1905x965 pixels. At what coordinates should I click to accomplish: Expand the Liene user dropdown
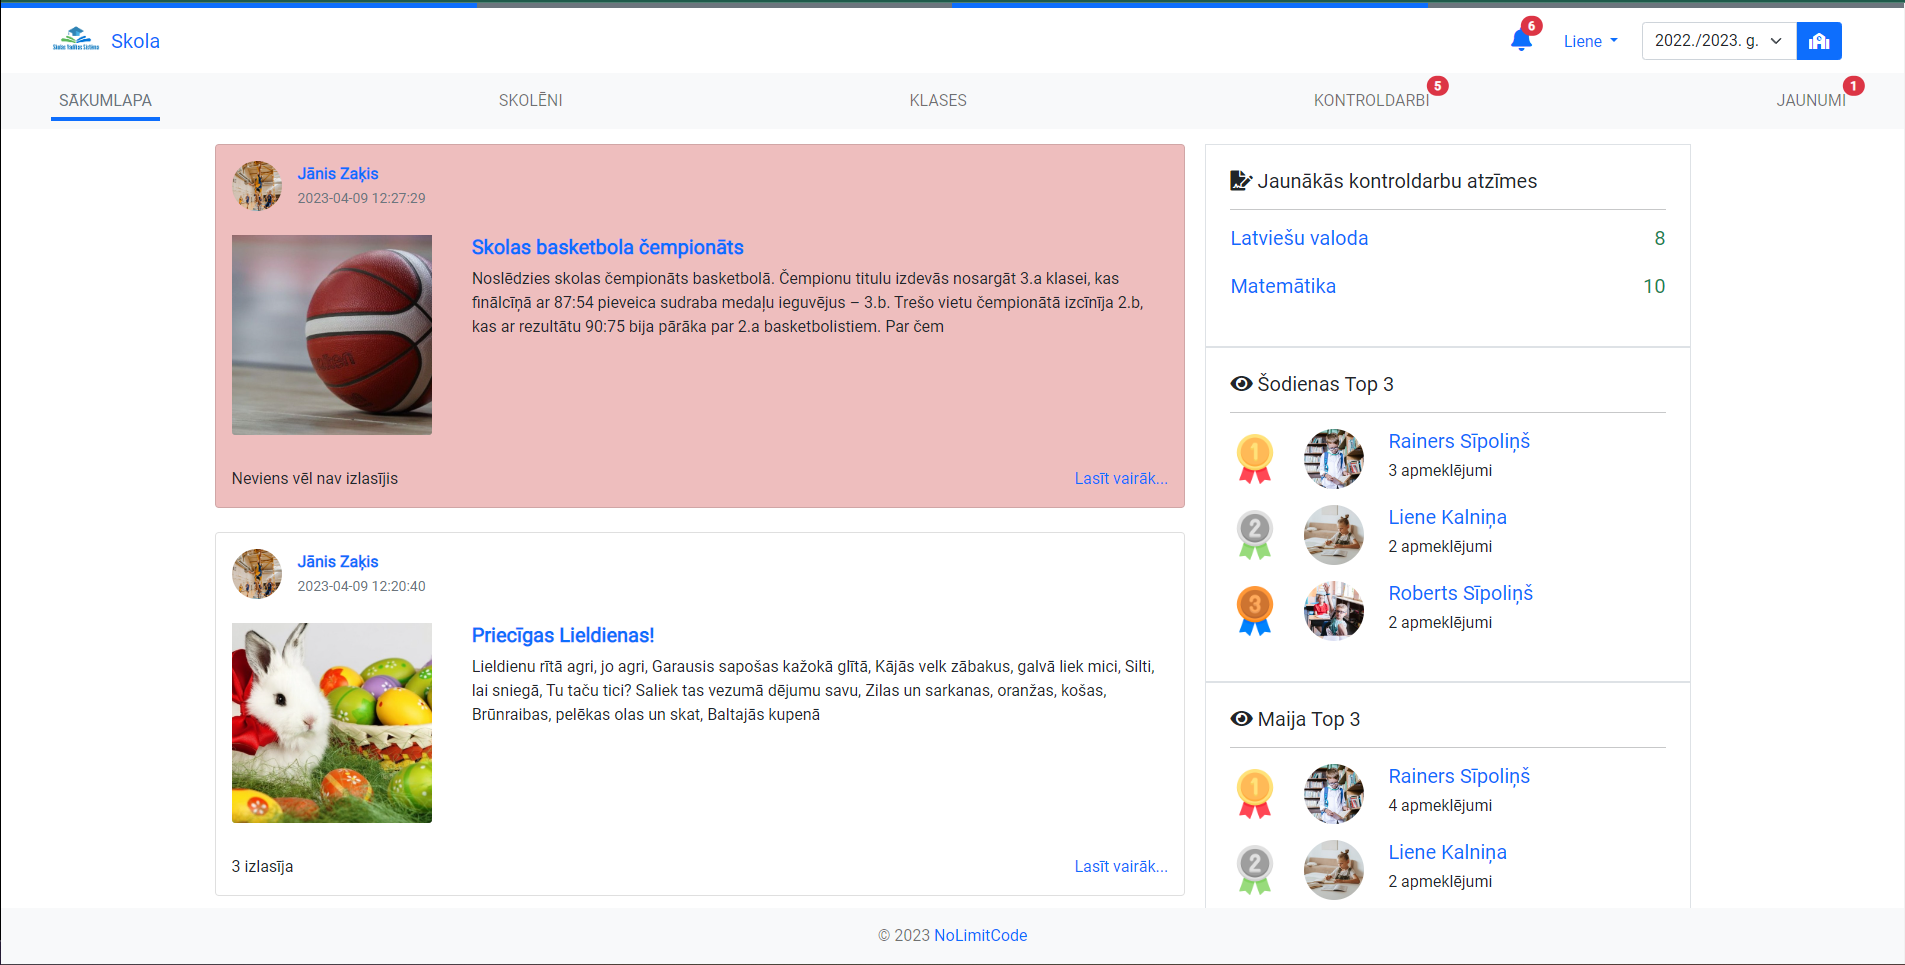1590,41
